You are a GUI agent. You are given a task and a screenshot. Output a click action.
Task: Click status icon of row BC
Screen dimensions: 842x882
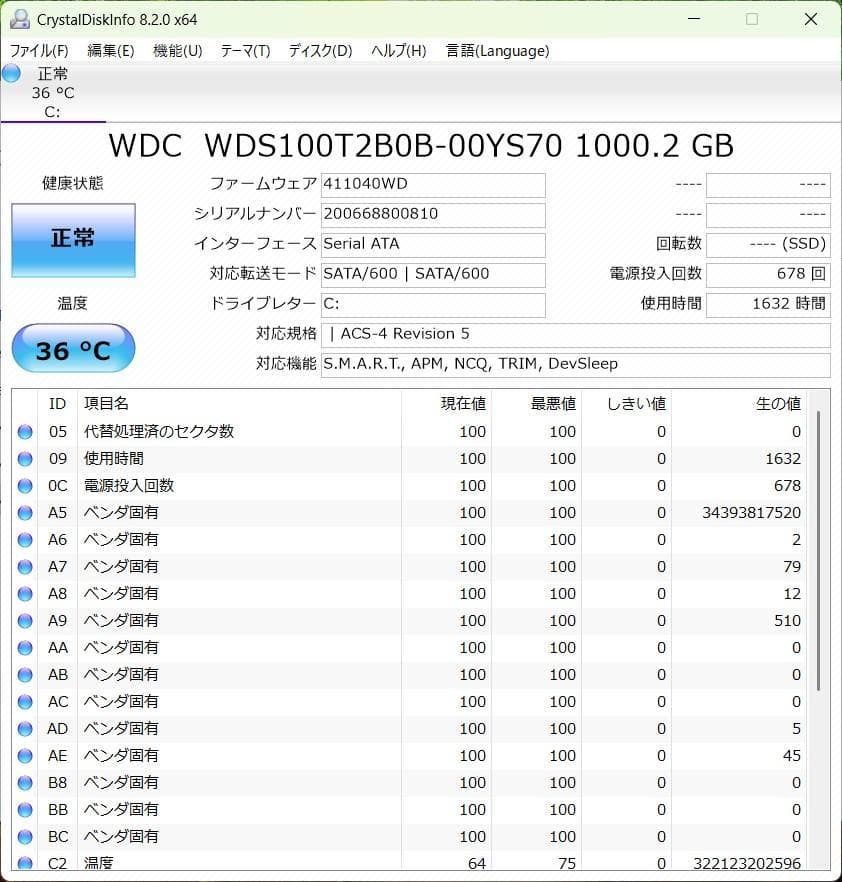point(25,837)
